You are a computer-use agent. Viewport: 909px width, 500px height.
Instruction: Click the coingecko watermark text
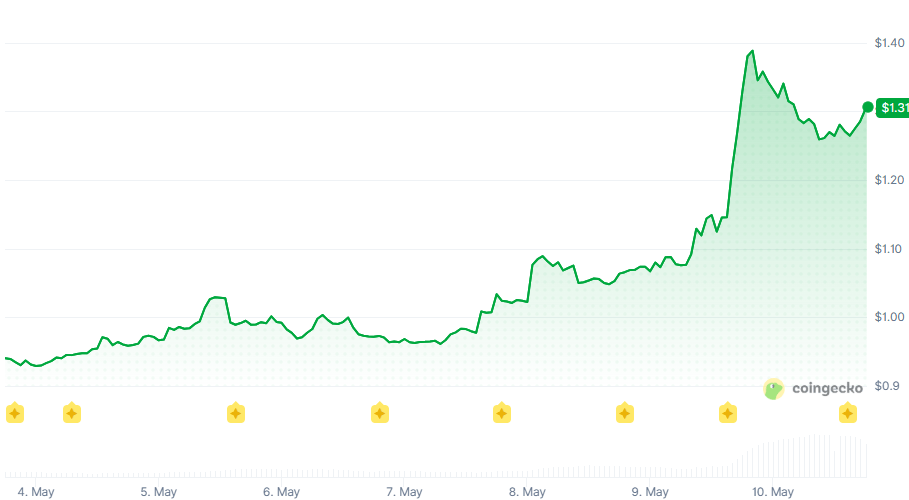pyautogui.click(x=827, y=388)
